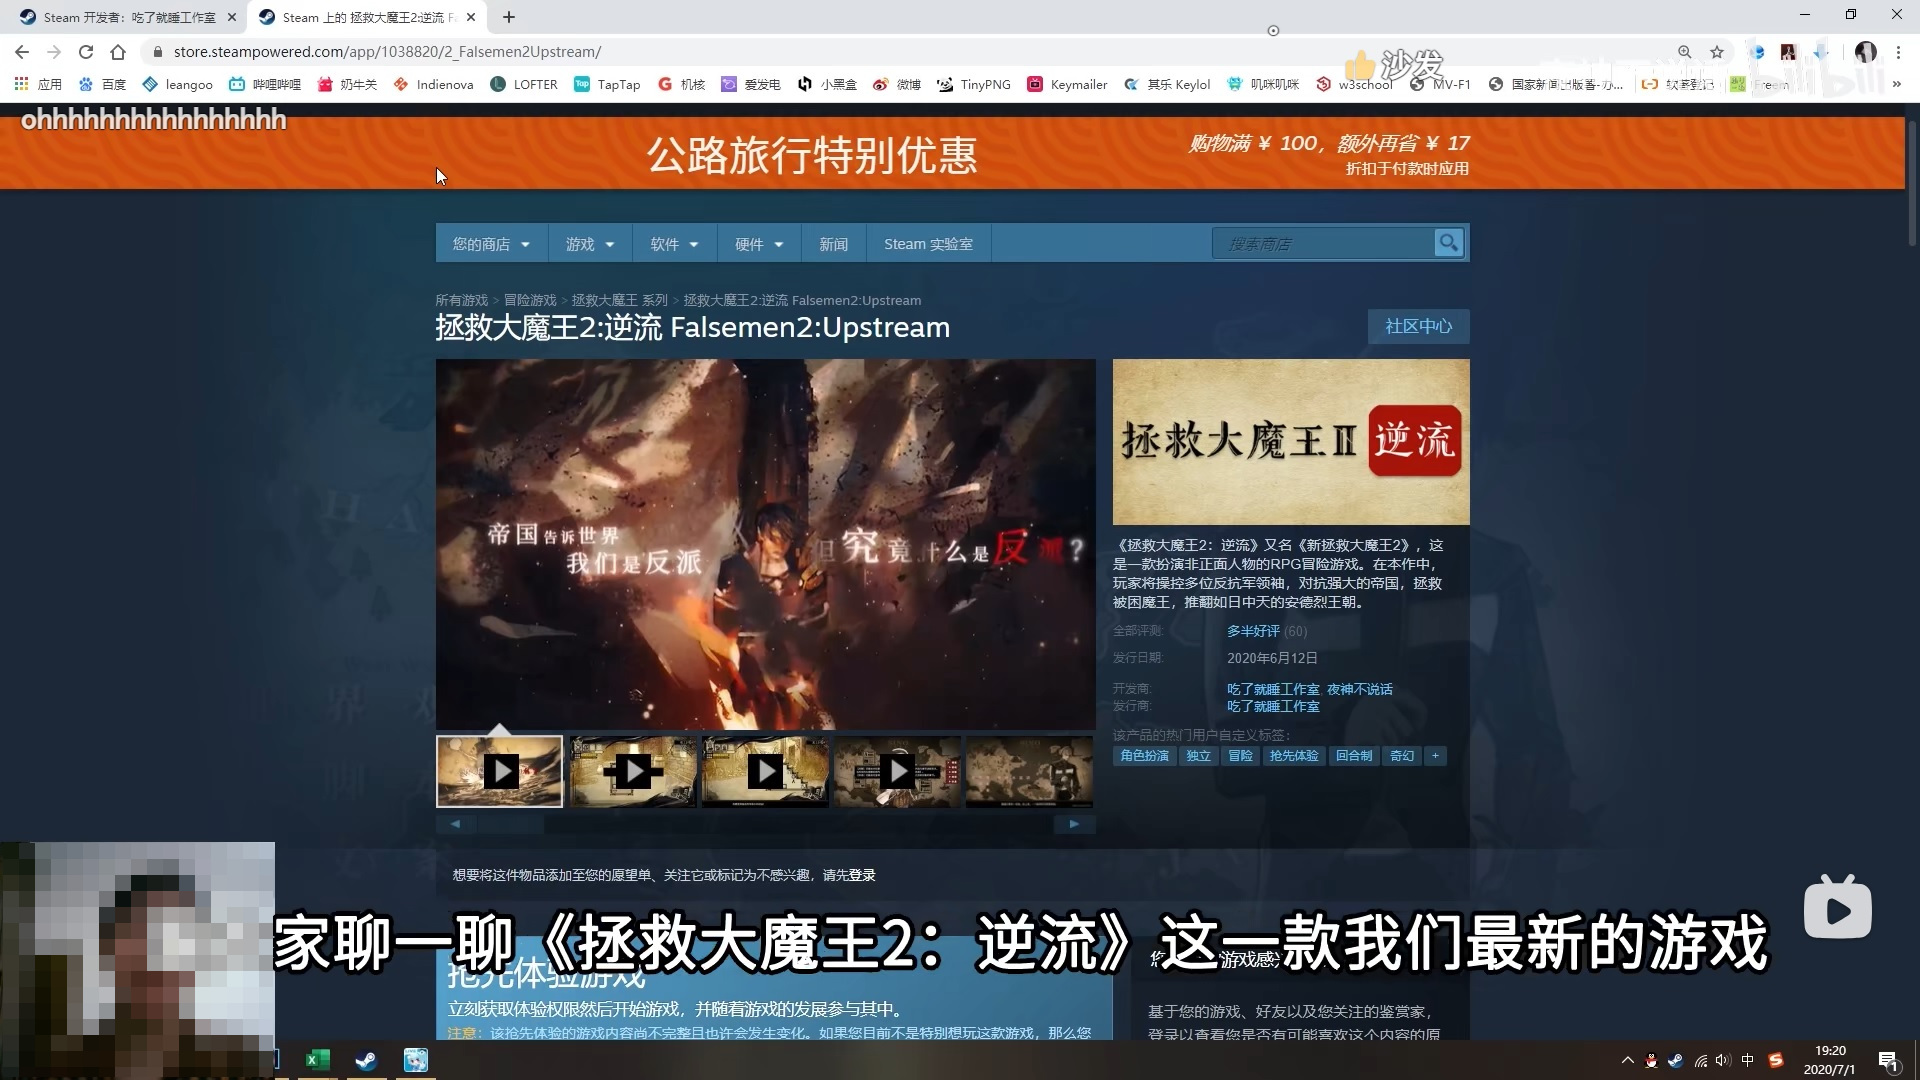Open Excel from the taskbar

318,1060
